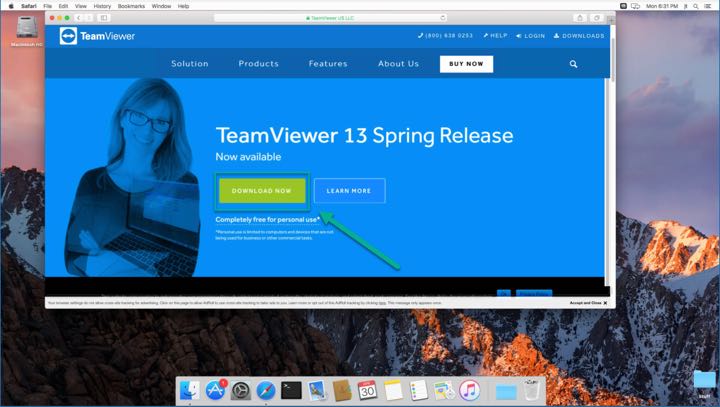Viewport: 720px width, 407px height.
Task: Open Reminders from the dock
Action: [418, 390]
